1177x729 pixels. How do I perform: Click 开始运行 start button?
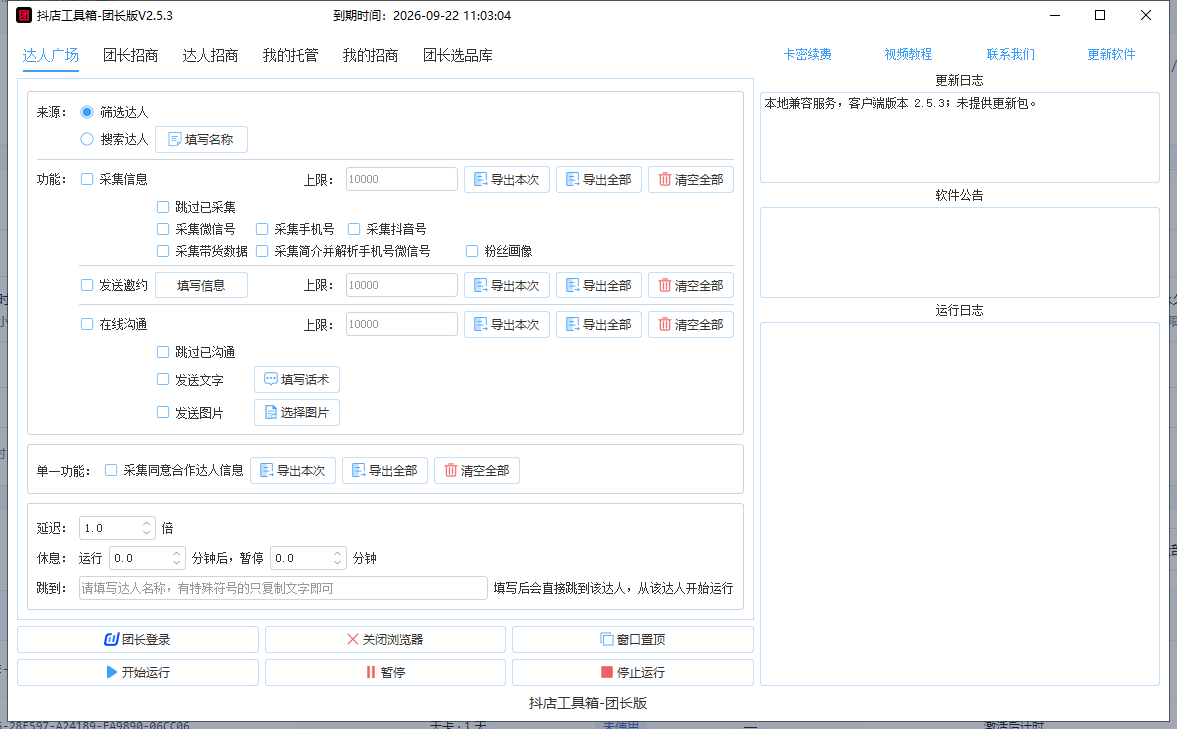click(x=138, y=672)
